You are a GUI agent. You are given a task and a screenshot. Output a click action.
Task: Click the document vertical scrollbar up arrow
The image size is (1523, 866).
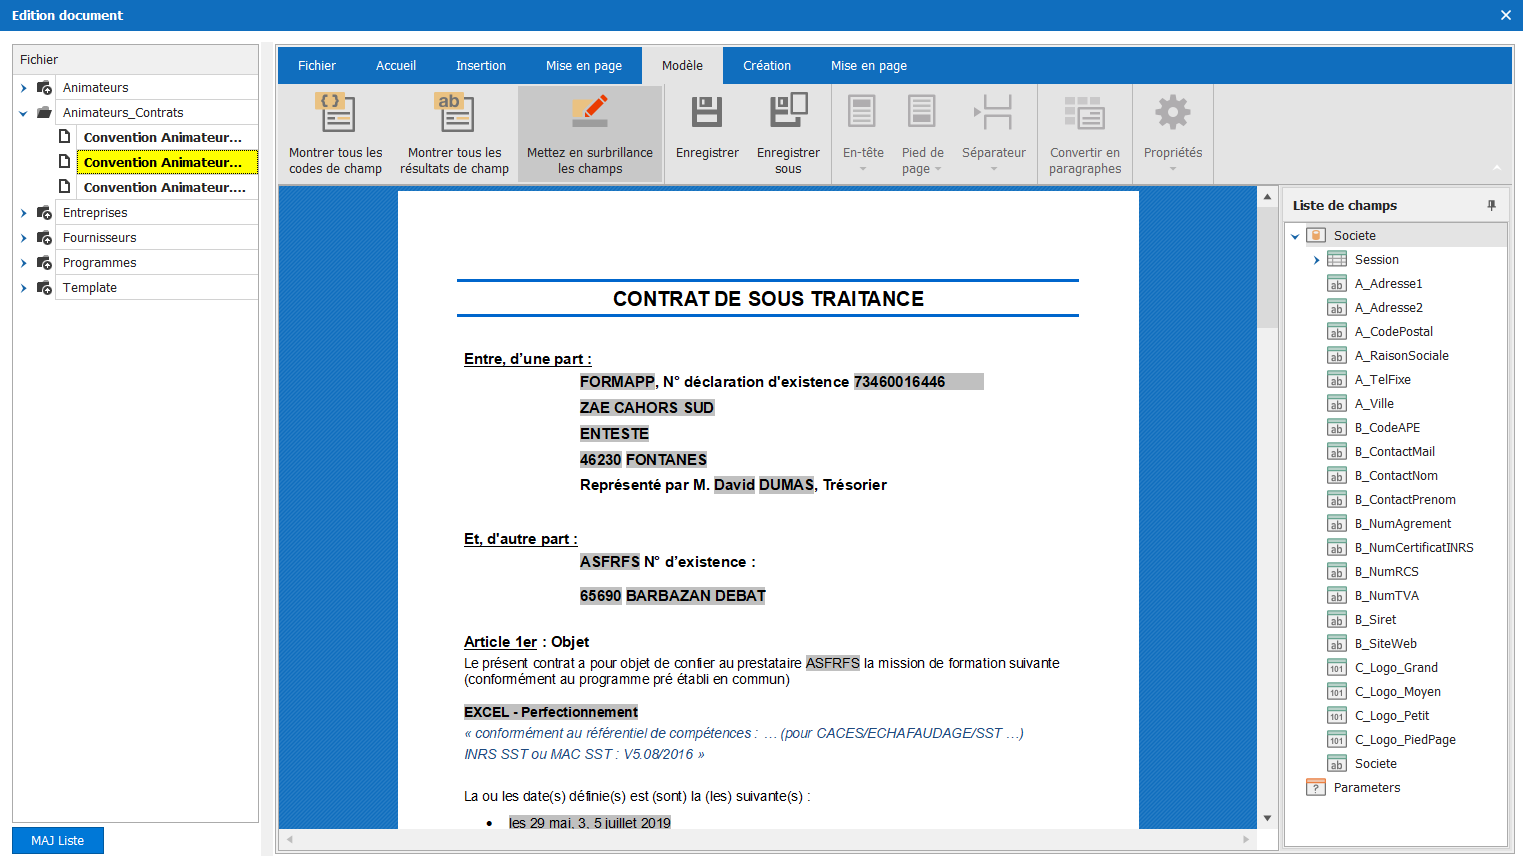pos(1267,197)
